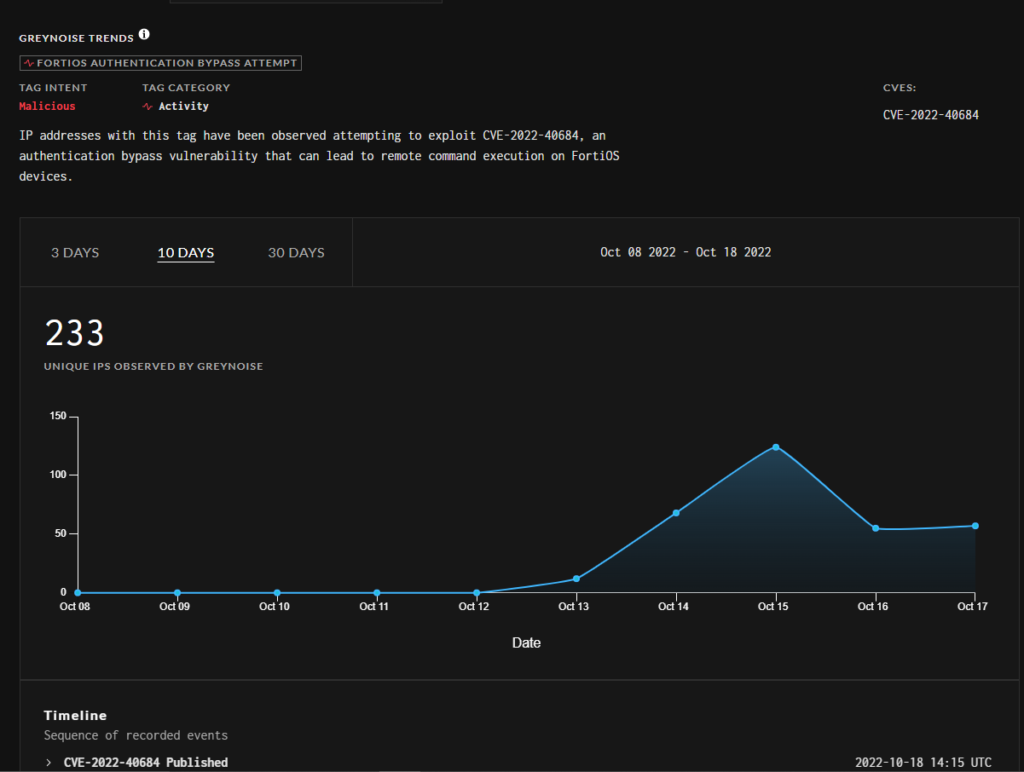This screenshot has width=1024, height=772.
Task: Click the Oct 08 data point on chart
Action: coord(78,592)
